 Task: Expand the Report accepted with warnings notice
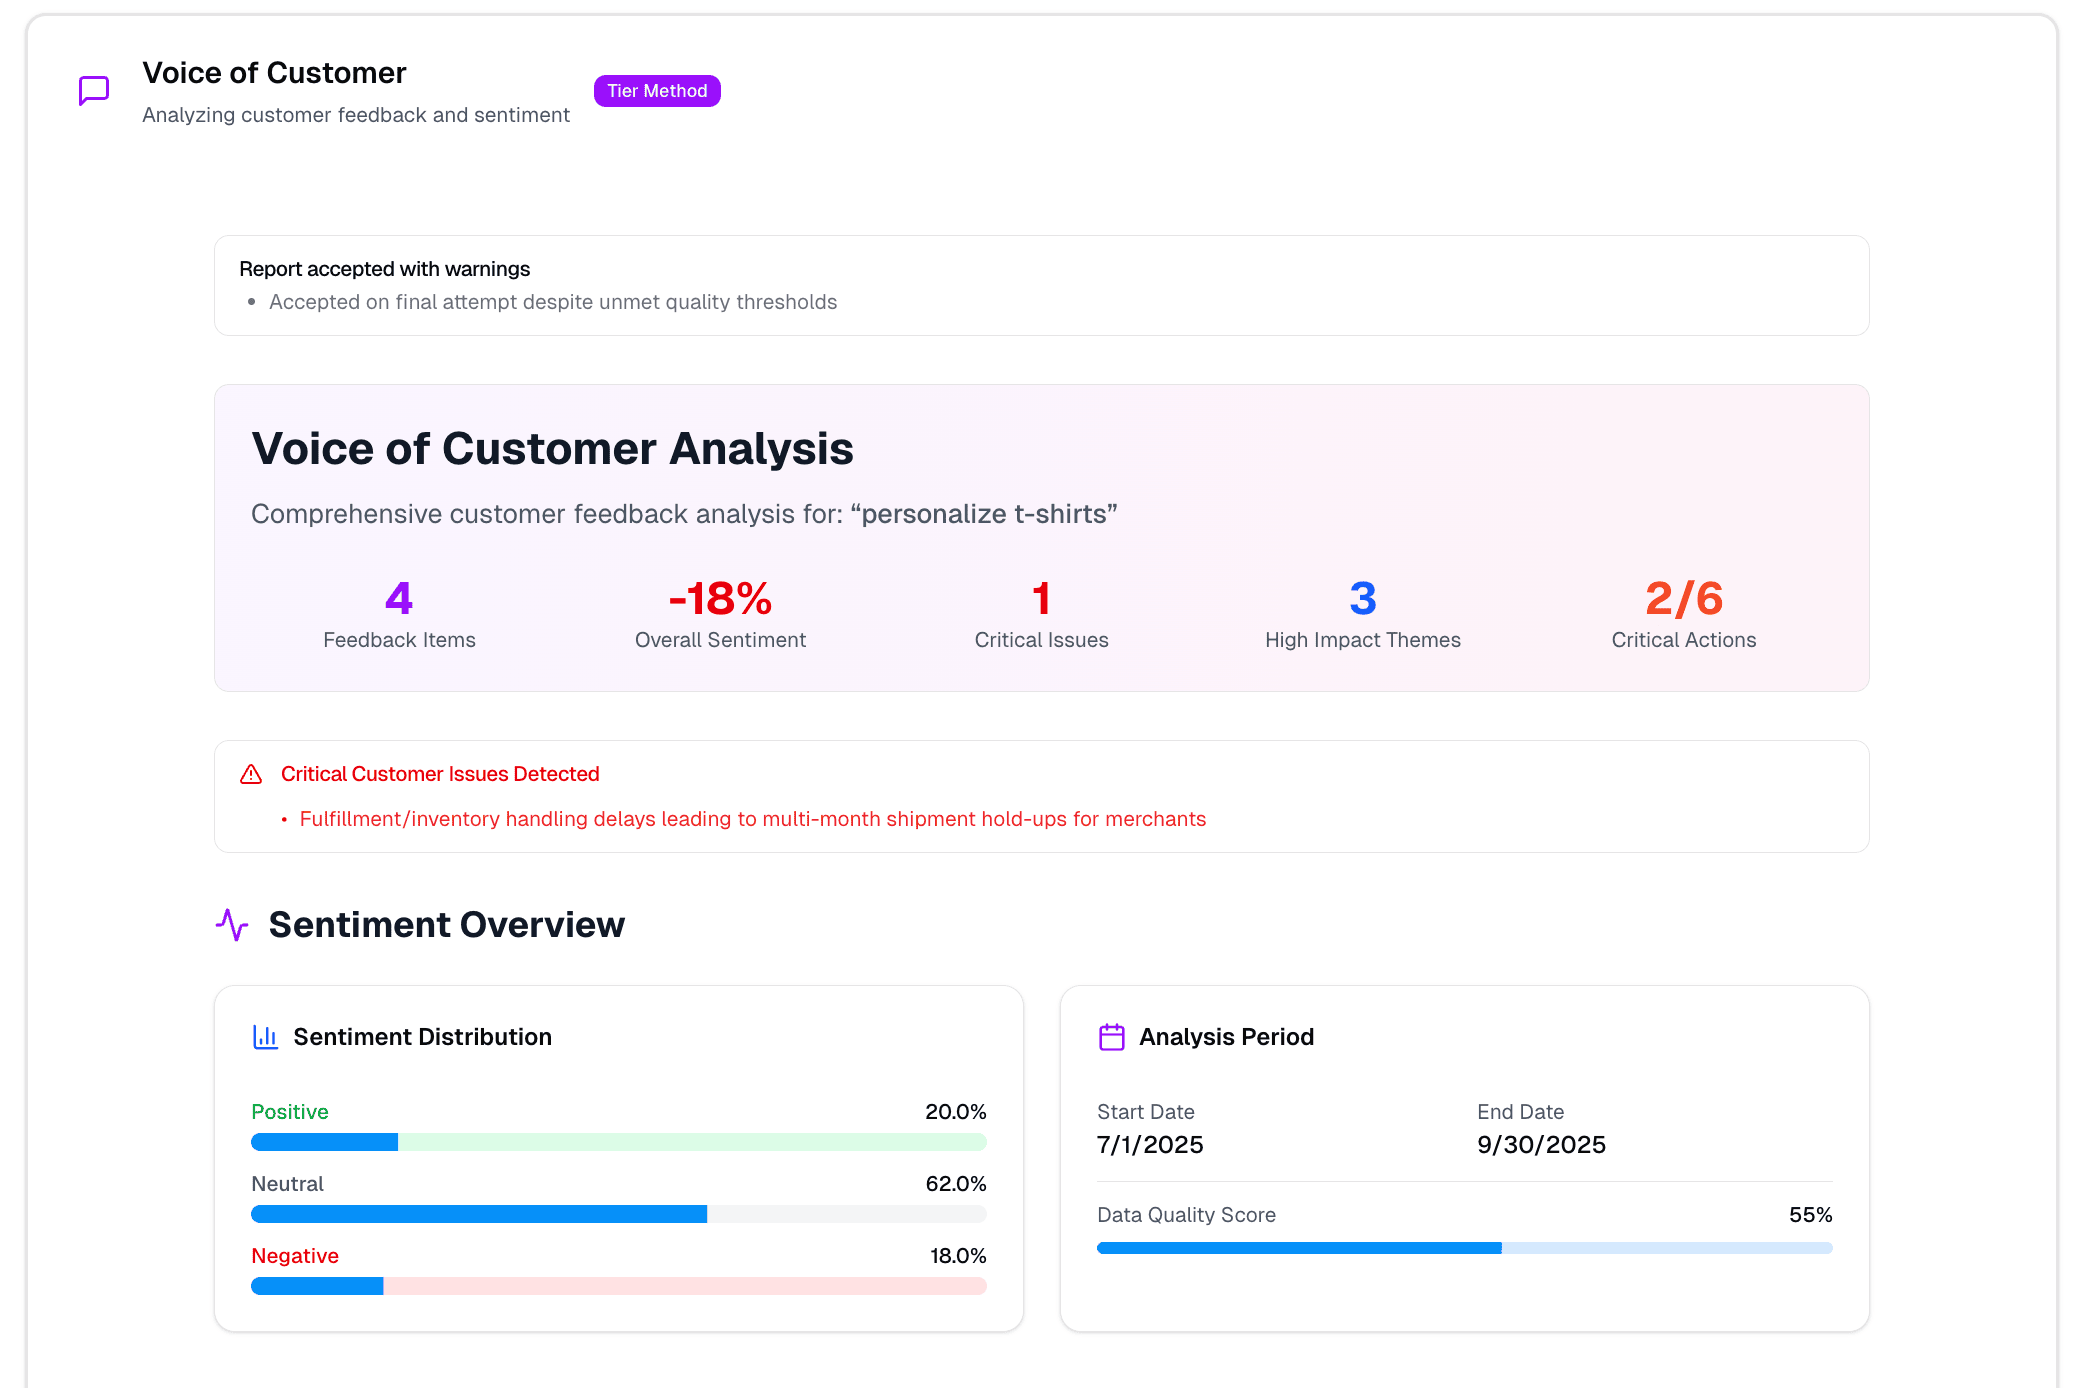(x=384, y=268)
